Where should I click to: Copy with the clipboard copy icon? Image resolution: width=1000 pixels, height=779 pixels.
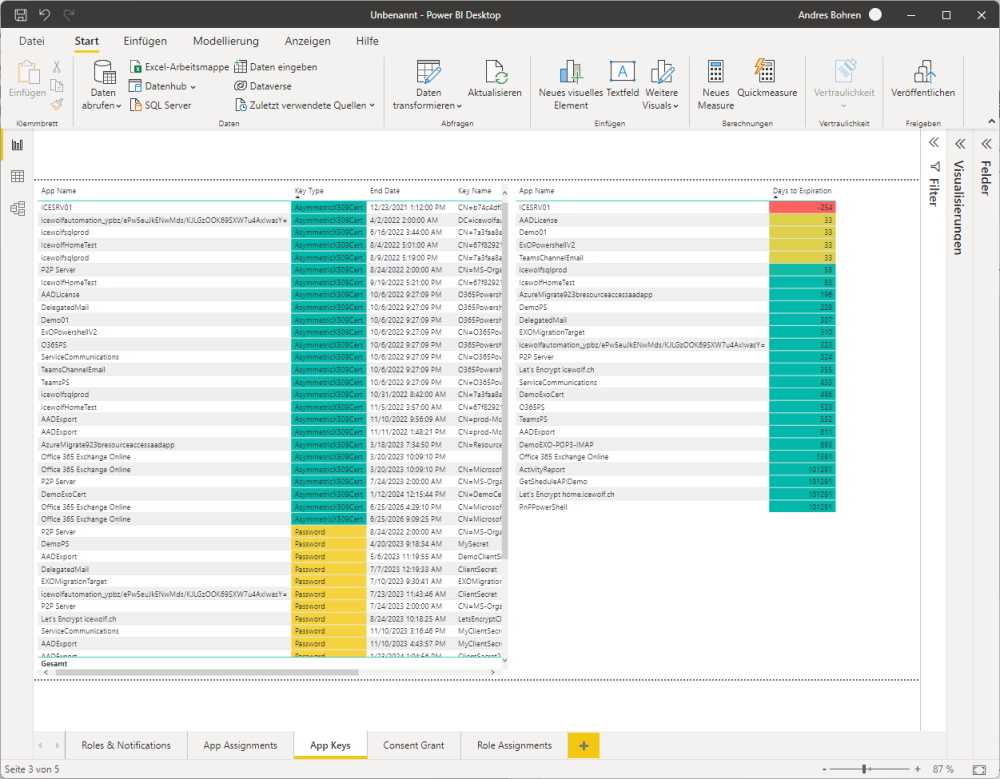[57, 85]
